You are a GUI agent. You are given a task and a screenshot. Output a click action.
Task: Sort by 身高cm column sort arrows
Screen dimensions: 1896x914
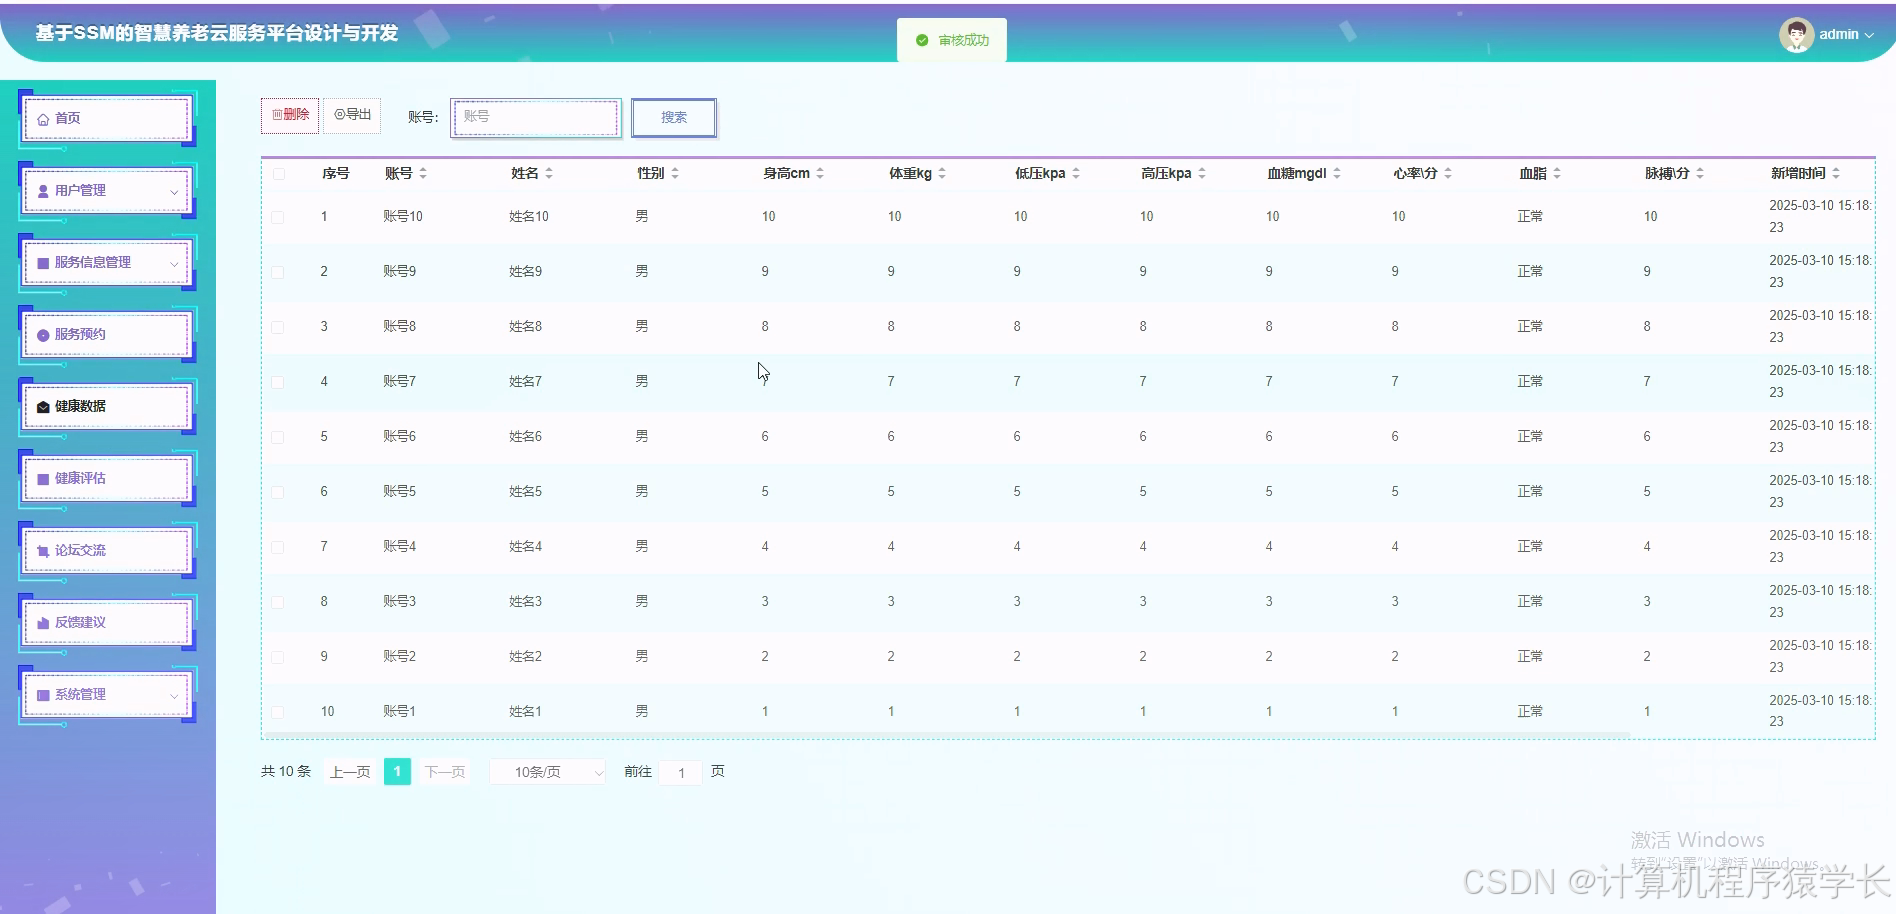[820, 173]
